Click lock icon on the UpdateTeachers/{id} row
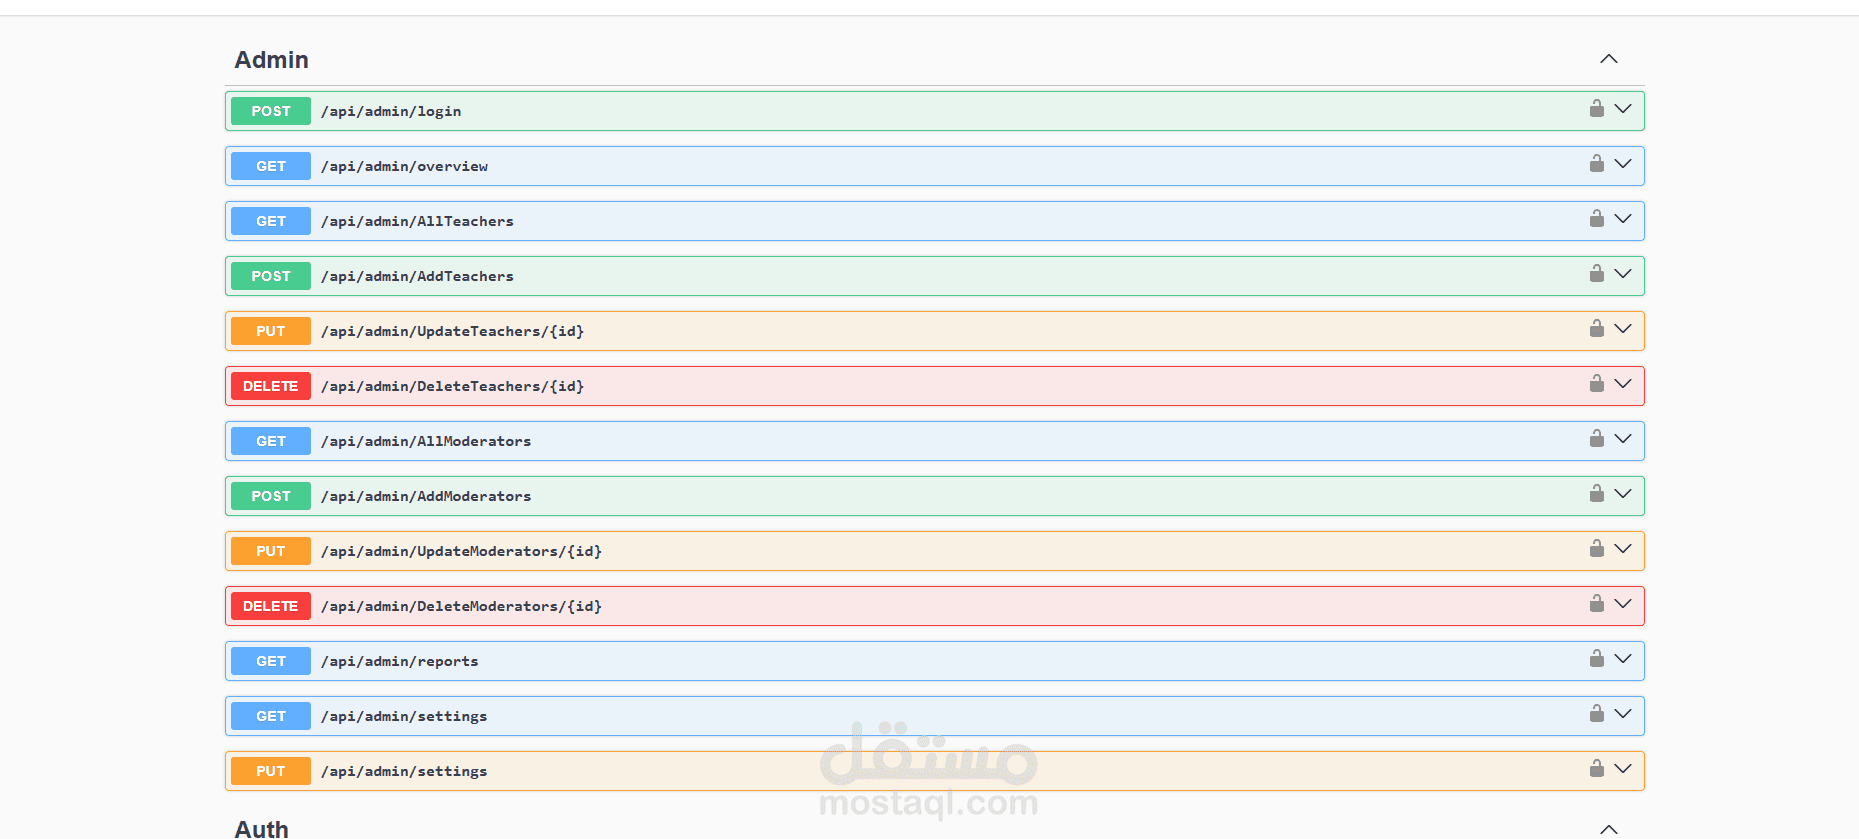This screenshot has height=839, width=1859. pos(1597,328)
